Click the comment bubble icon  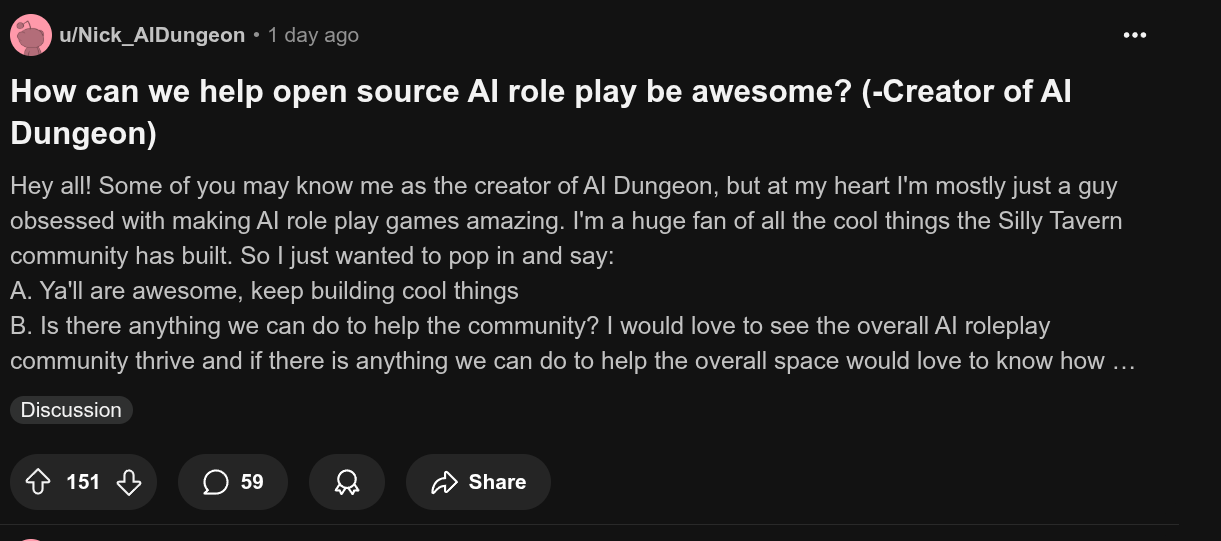[215, 482]
